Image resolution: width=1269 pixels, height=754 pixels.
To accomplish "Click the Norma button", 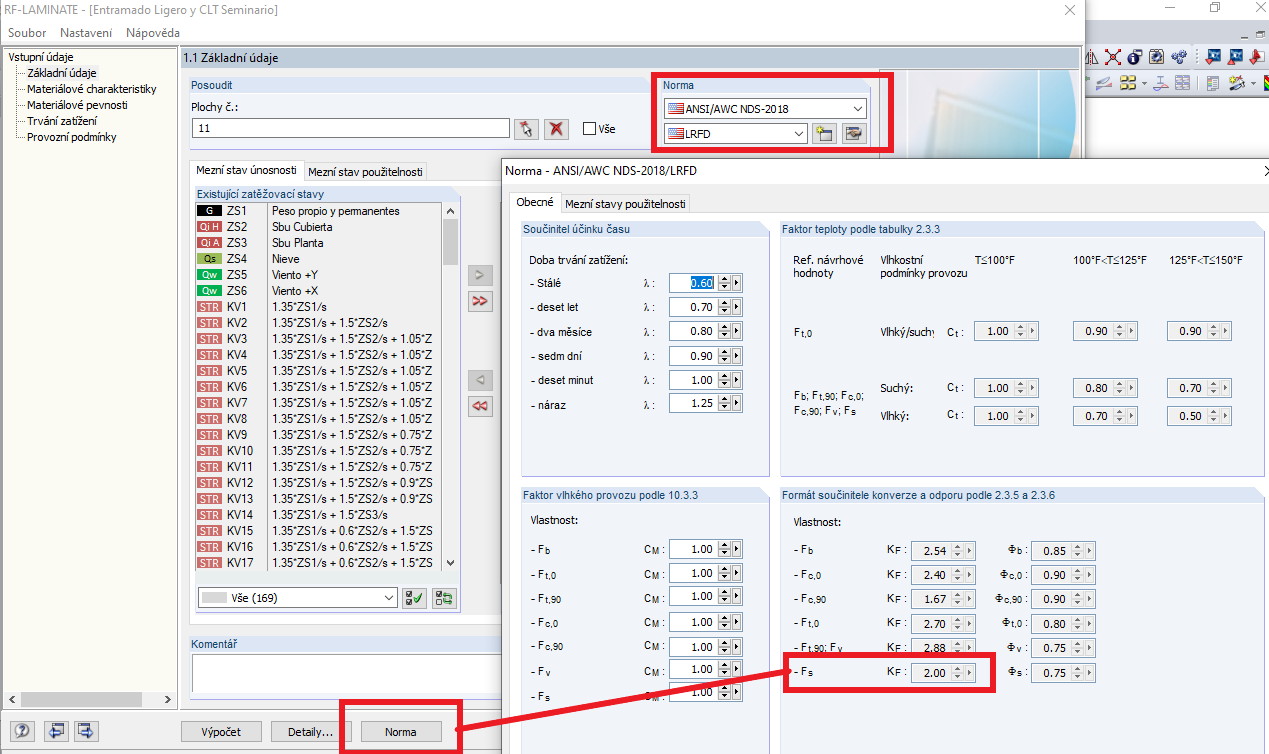I will (401, 732).
